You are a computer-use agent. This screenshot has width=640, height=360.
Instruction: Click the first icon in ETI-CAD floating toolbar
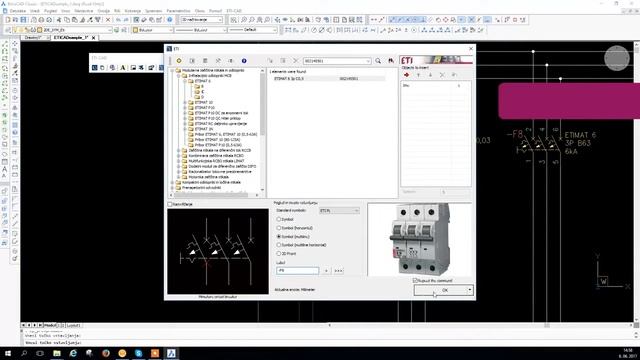[x=94, y=68]
